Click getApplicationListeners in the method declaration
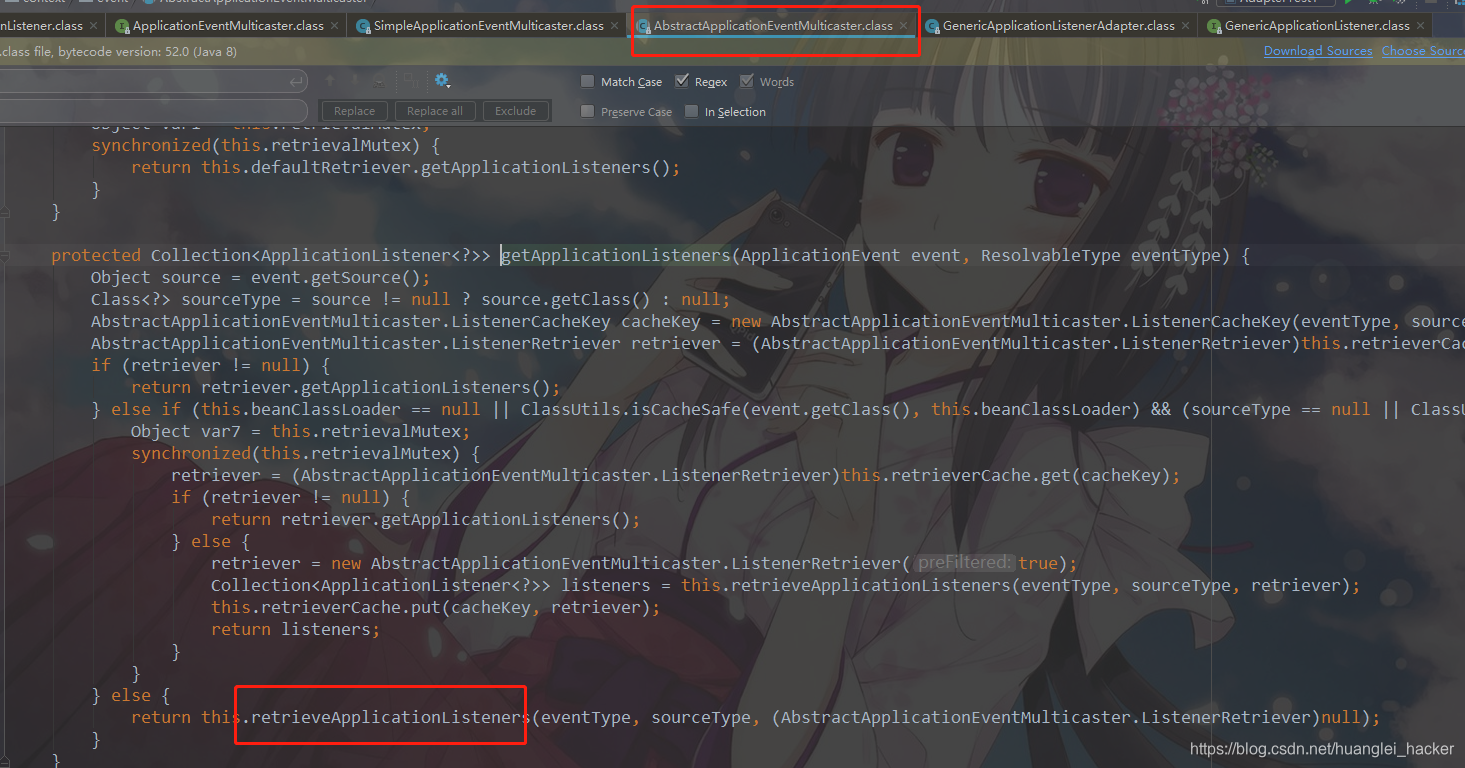This screenshot has height=768, width=1465. click(616, 256)
